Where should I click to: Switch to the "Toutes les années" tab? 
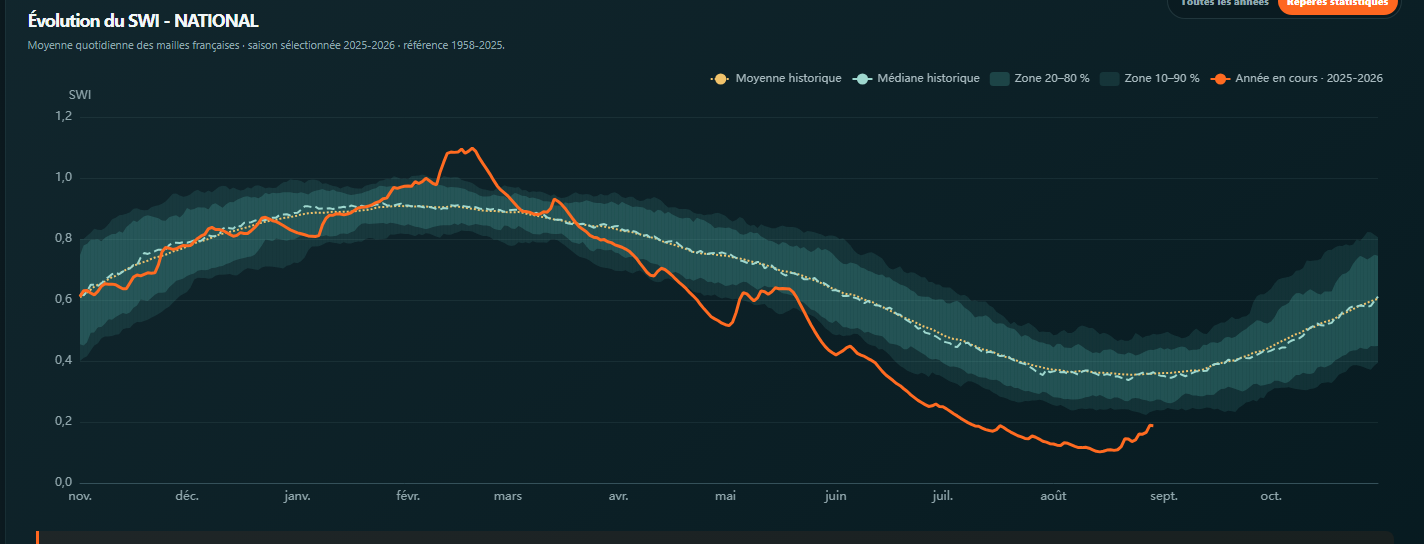[1224, 3]
